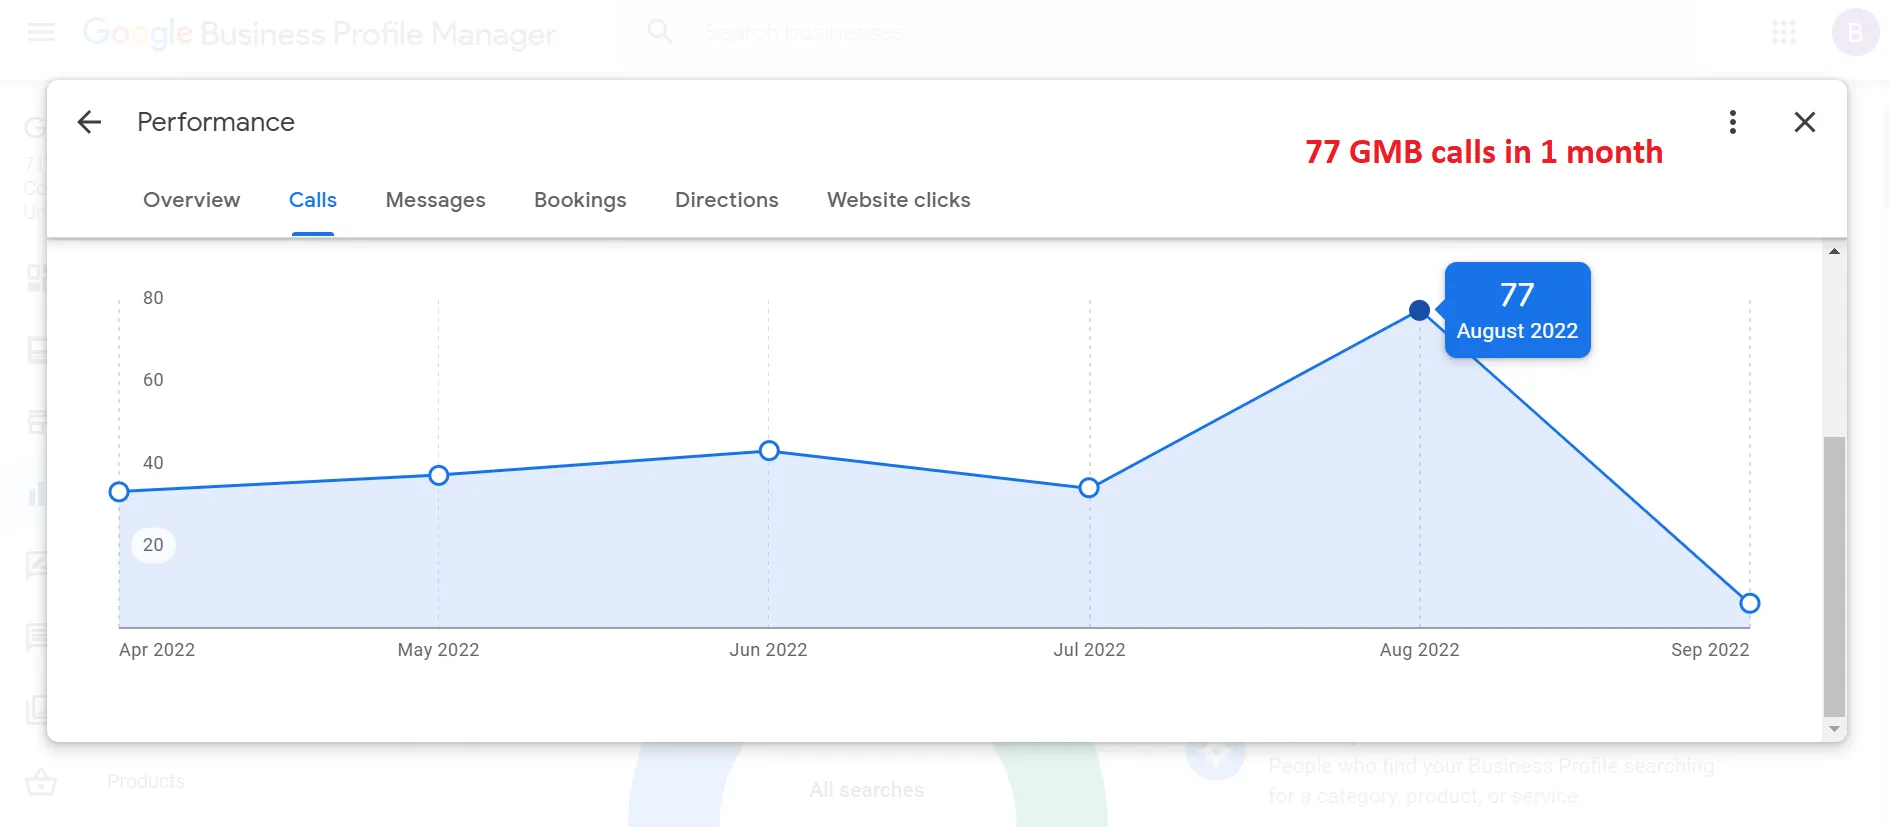Select the Jul 2022 data point

point(1089,488)
